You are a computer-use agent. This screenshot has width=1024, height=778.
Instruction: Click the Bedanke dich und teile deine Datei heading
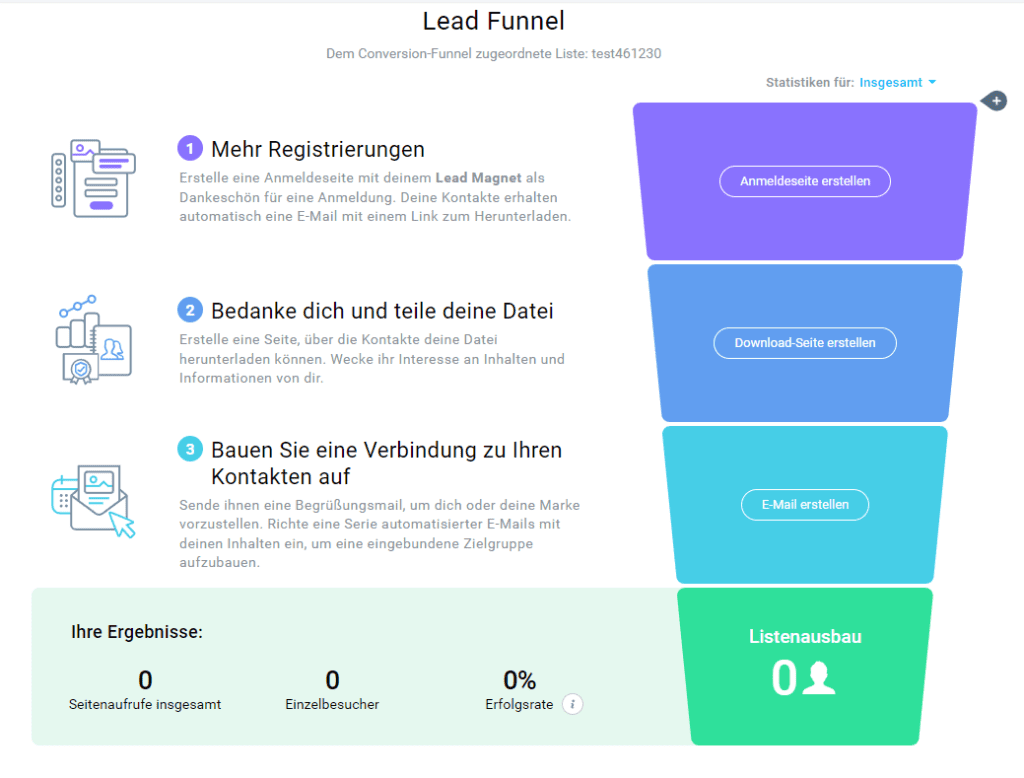[x=382, y=311]
